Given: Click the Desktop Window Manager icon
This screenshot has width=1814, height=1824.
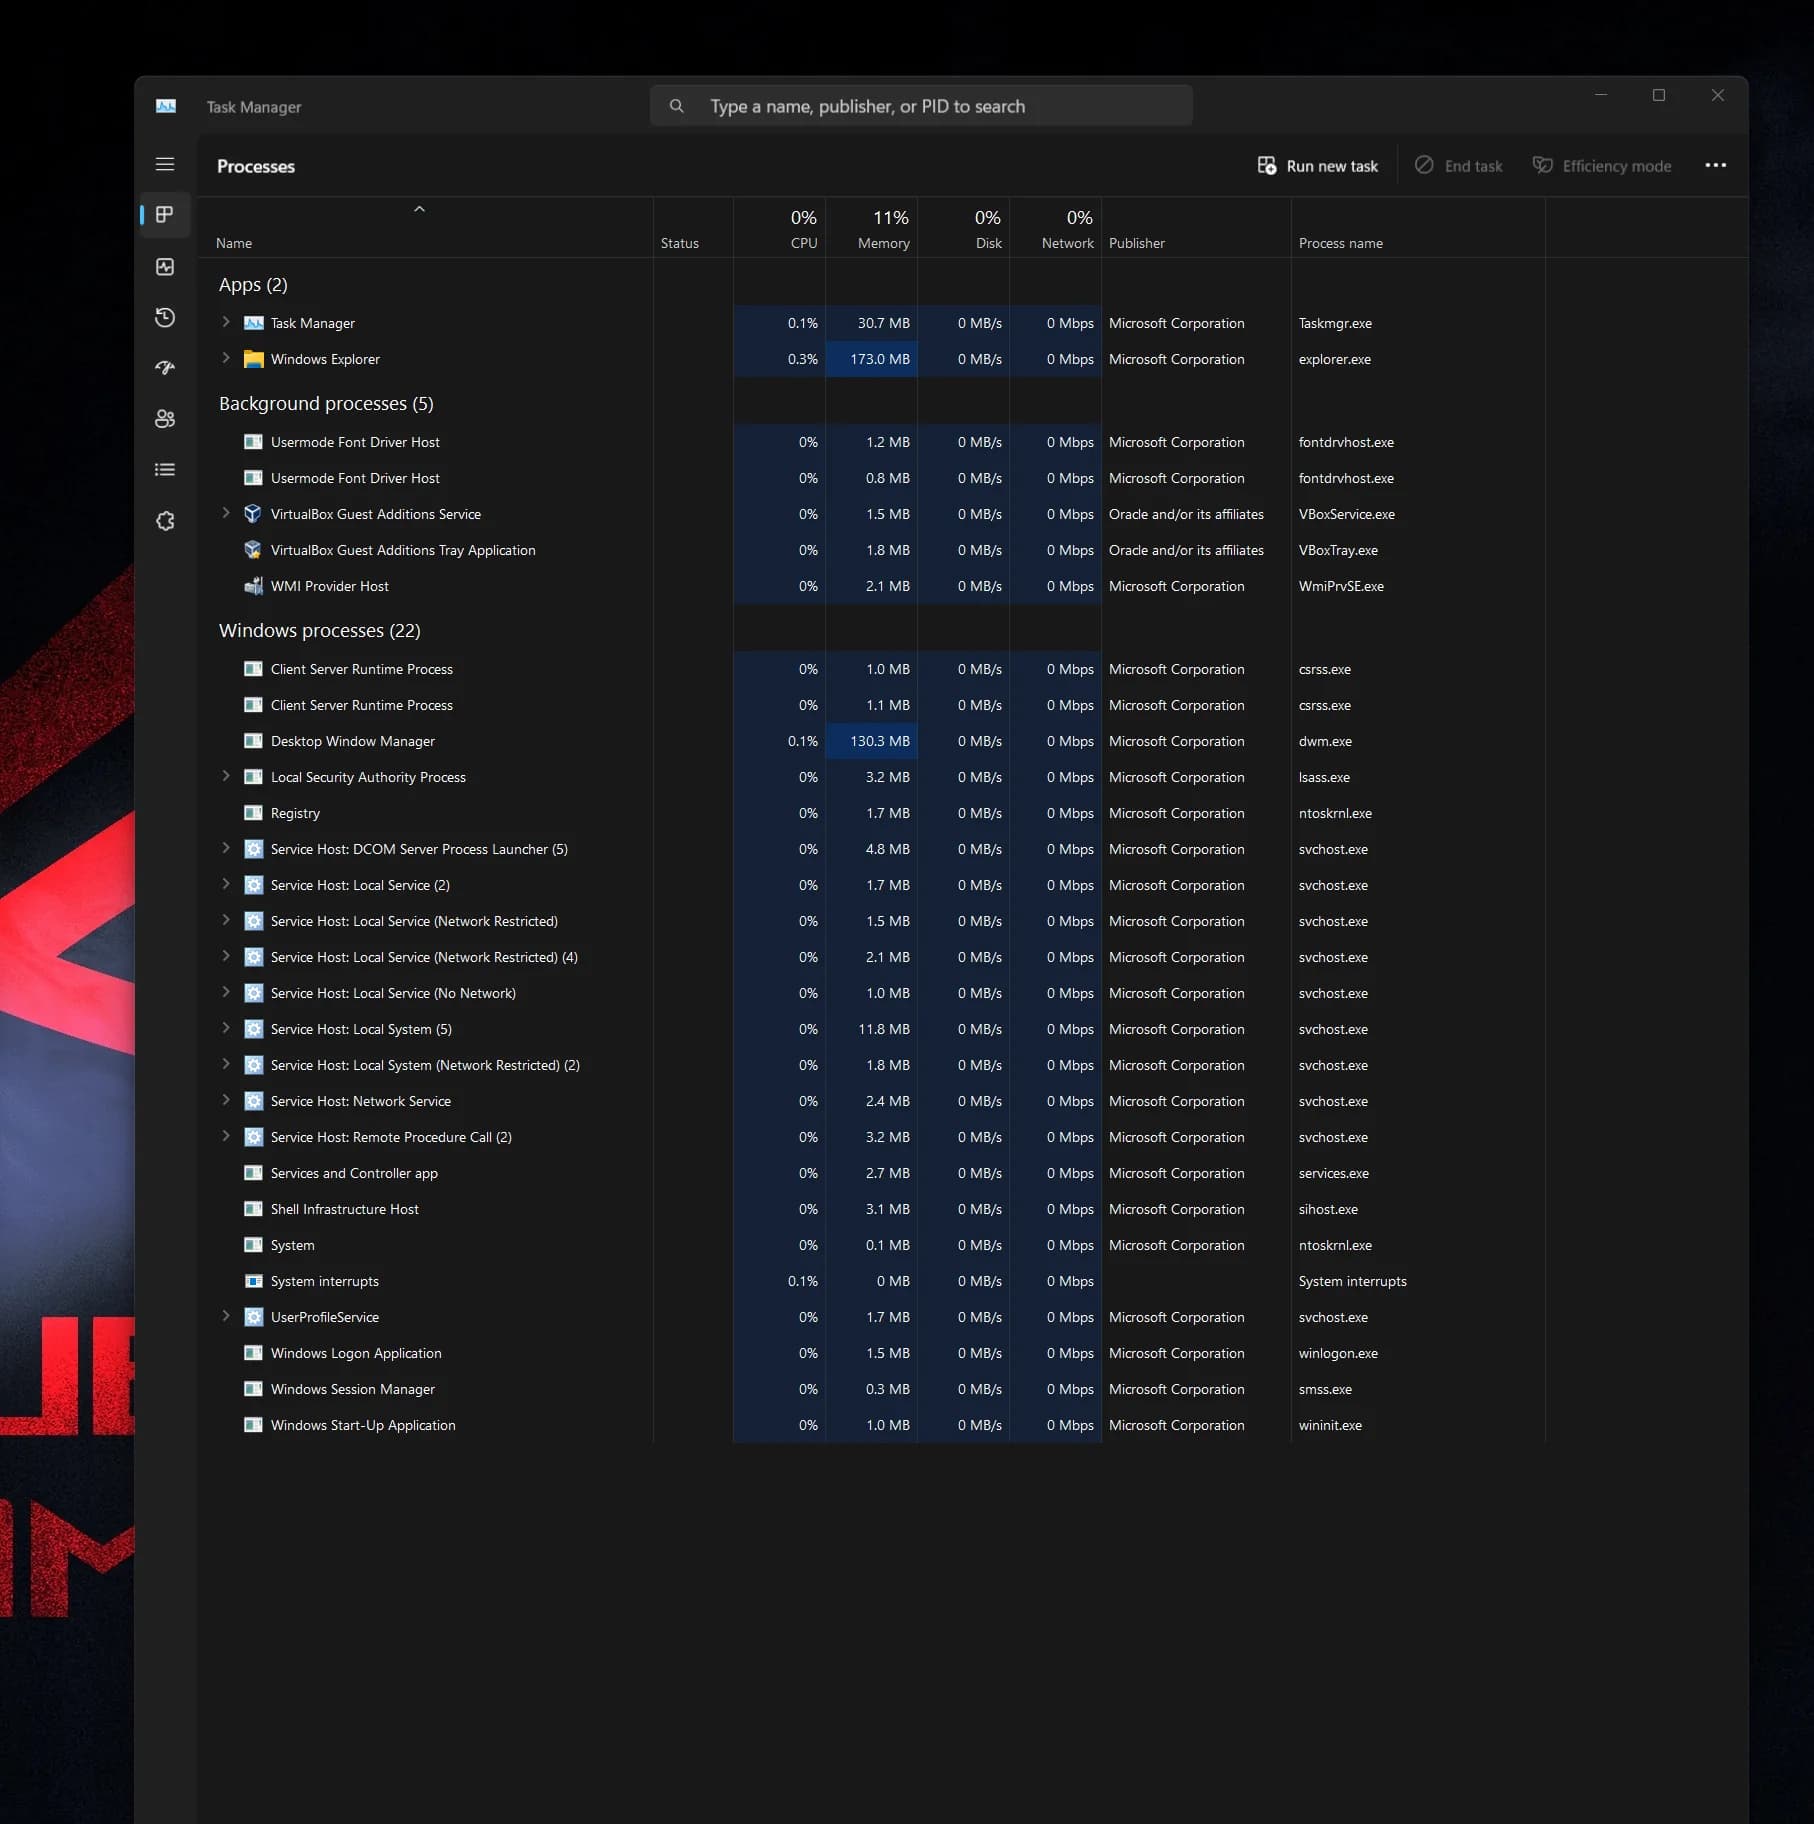Looking at the screenshot, I should click(x=254, y=741).
